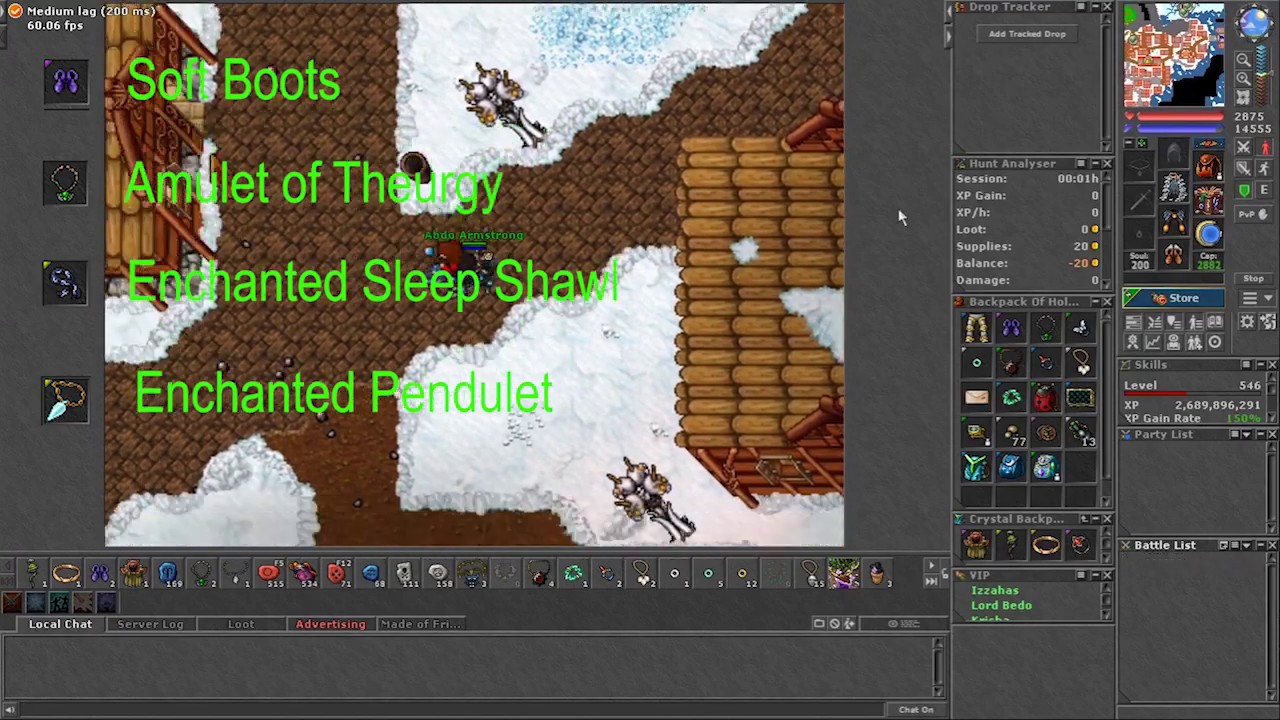This screenshot has height=720, width=1280.
Task: Switch to Local Chat tab
Action: tap(60, 624)
